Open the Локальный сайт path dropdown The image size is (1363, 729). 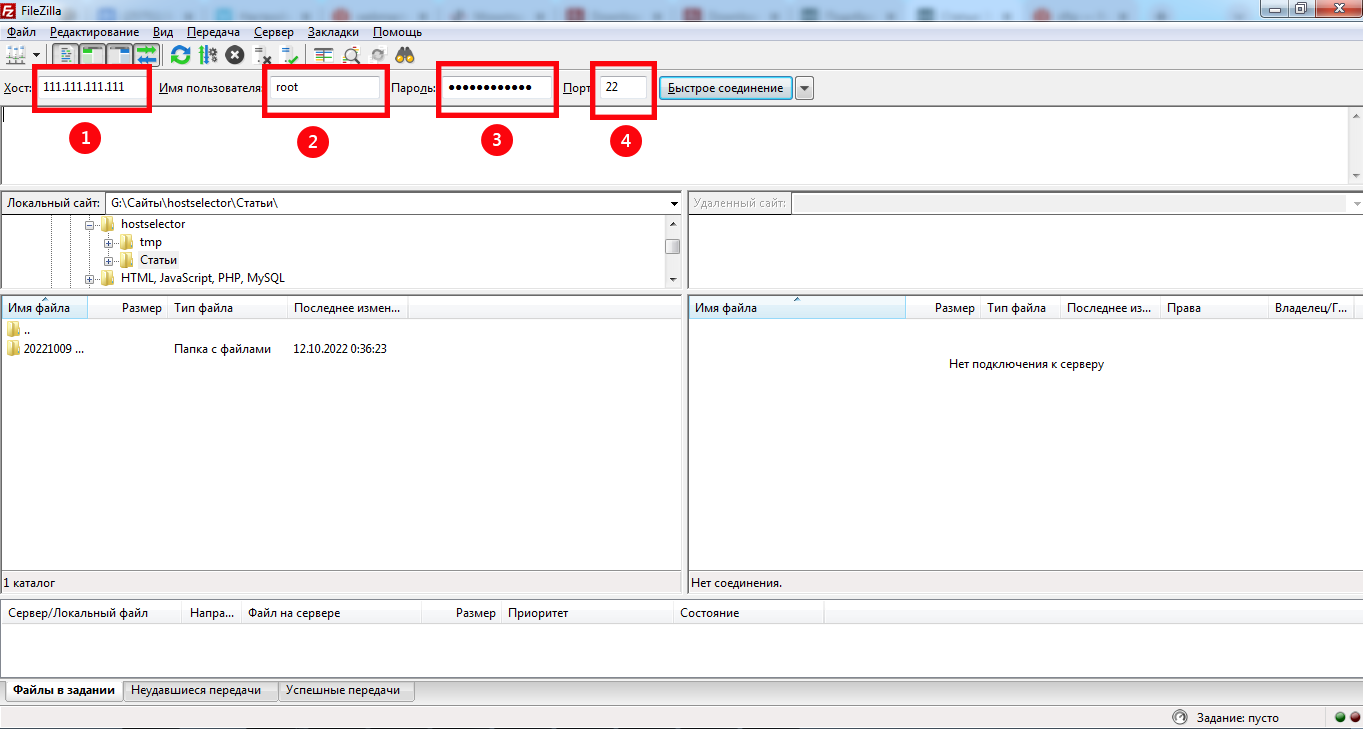pyautogui.click(x=675, y=203)
